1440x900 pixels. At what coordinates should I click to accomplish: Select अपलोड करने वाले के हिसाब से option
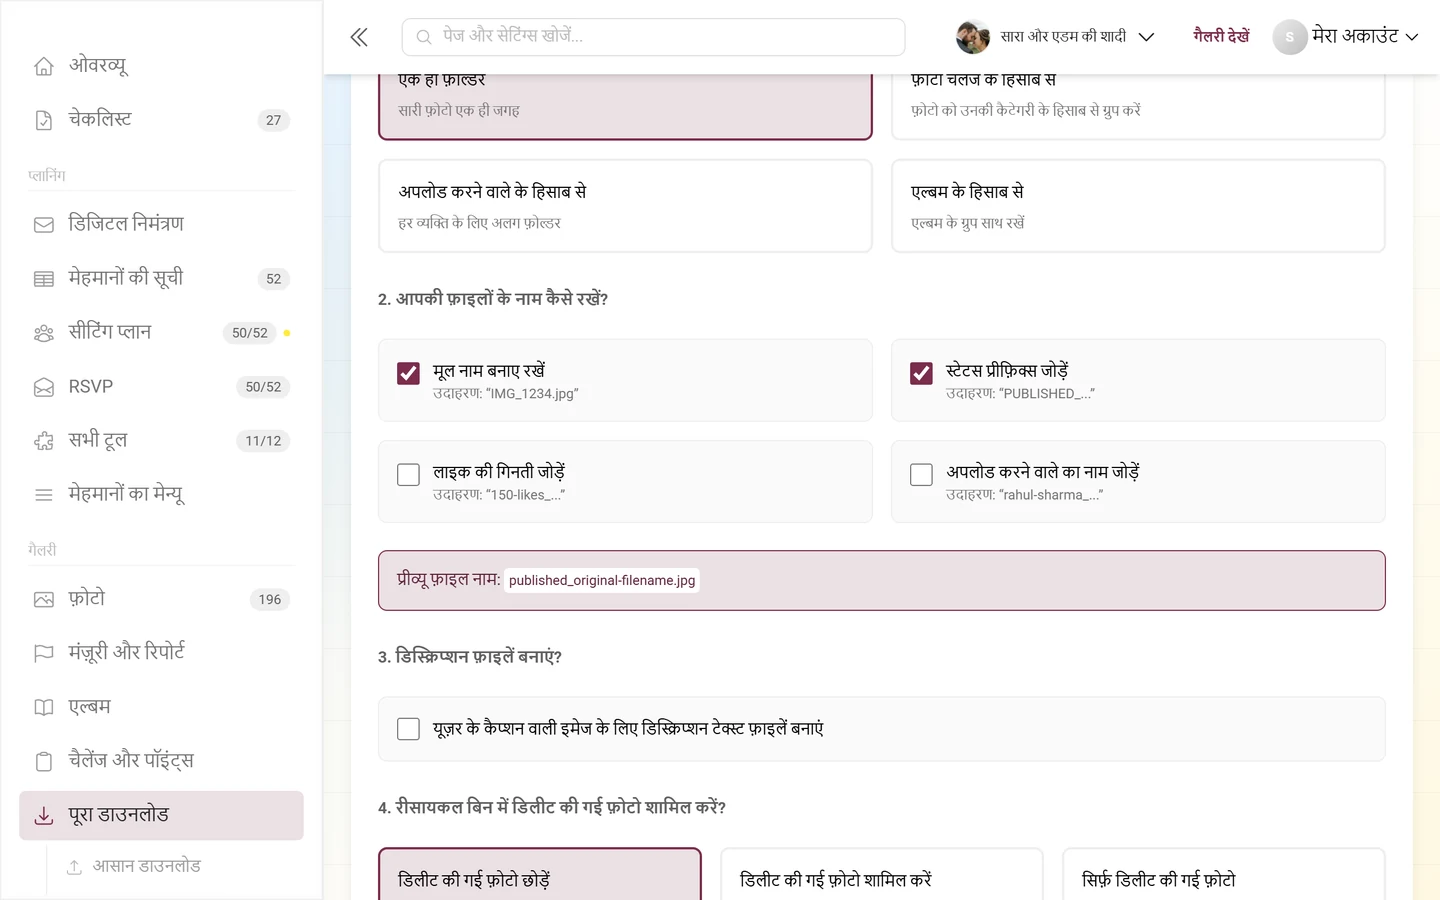[x=625, y=206]
